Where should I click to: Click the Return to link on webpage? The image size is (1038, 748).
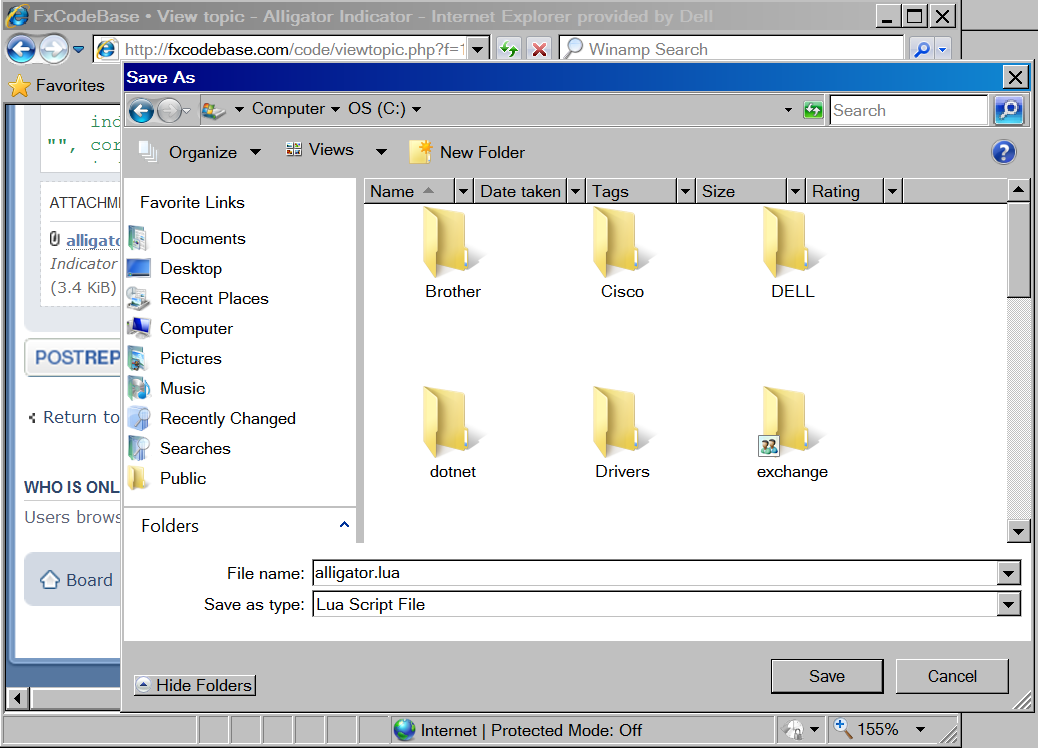(80, 417)
